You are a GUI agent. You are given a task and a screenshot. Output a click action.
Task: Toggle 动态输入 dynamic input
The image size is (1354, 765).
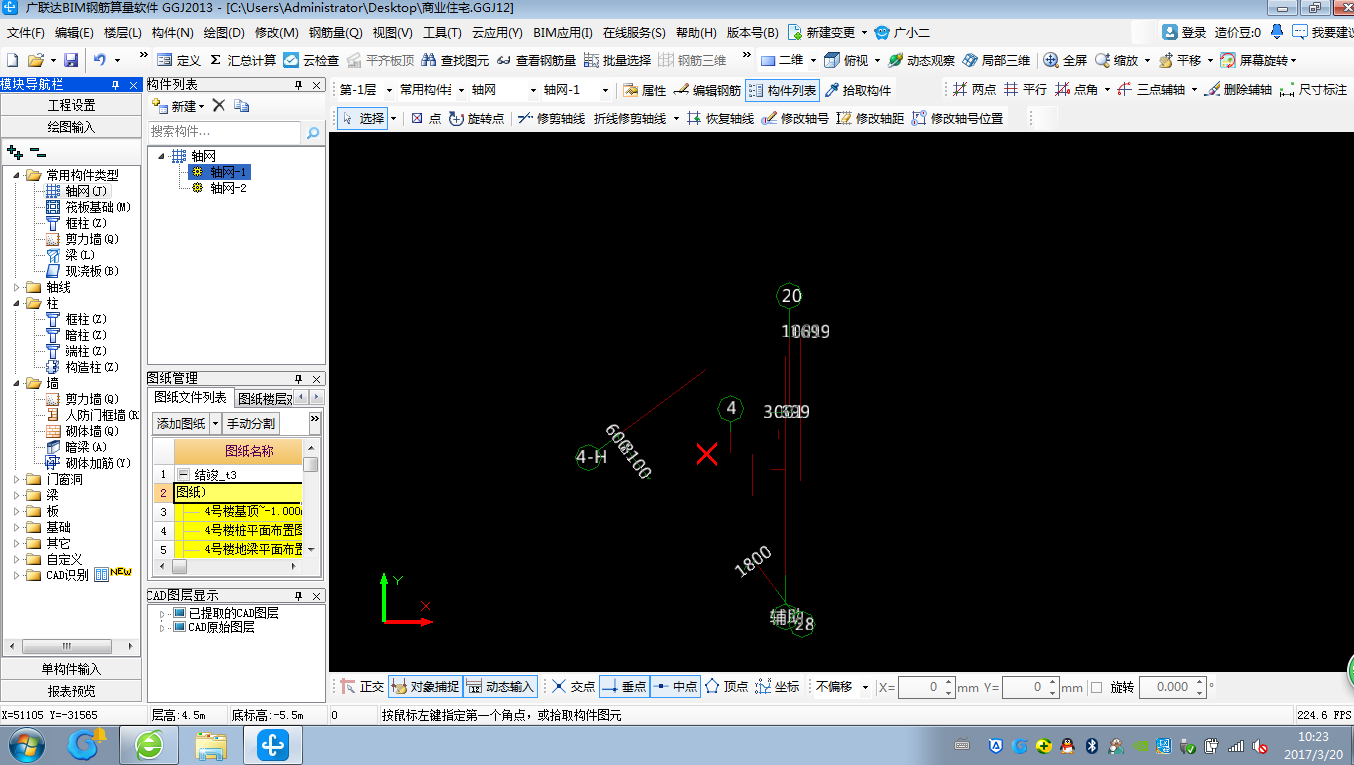click(501, 687)
